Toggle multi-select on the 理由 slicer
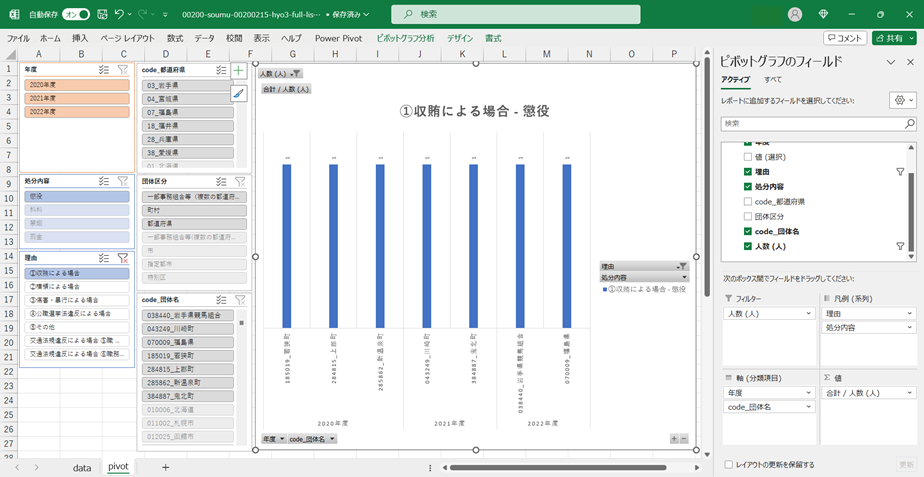924x477 pixels. tap(104, 257)
